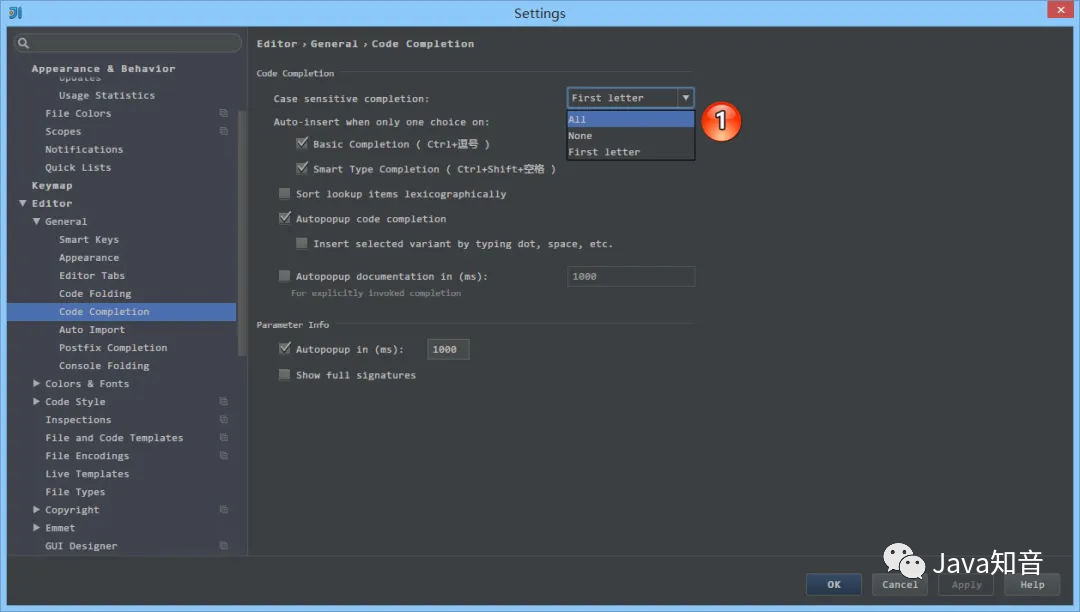Image resolution: width=1080 pixels, height=612 pixels.
Task: Open File Types settings
Action: pos(75,492)
